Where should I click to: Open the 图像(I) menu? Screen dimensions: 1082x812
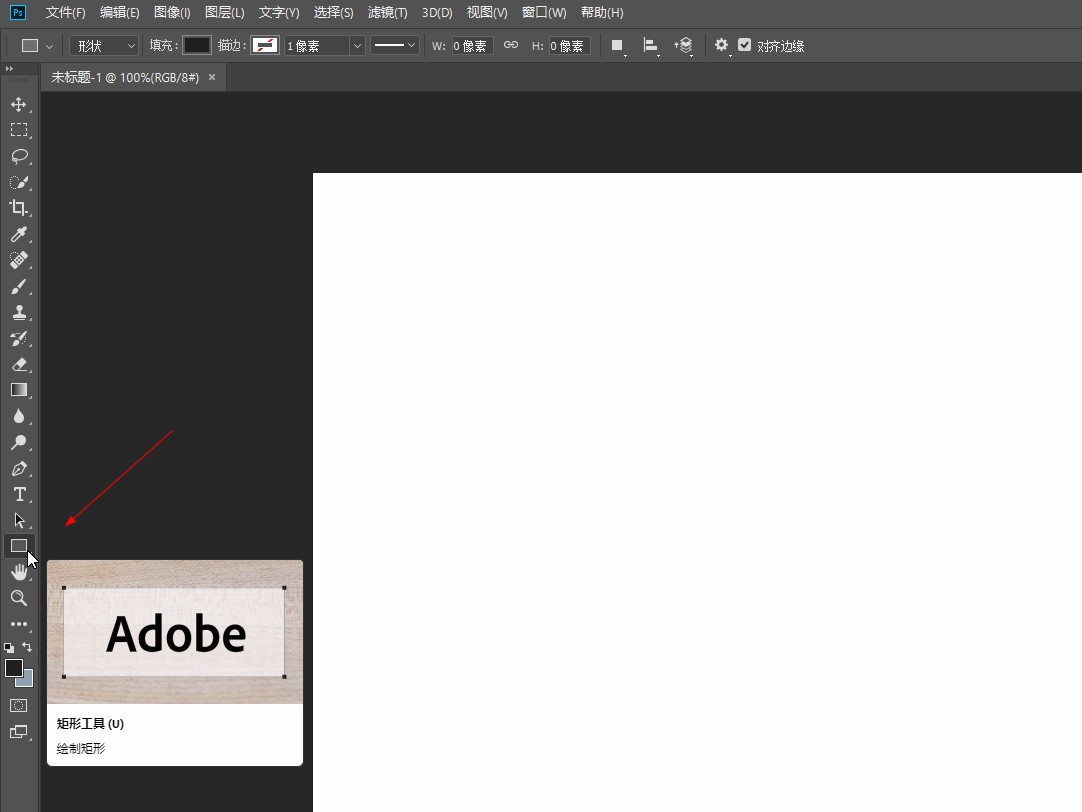coord(172,12)
